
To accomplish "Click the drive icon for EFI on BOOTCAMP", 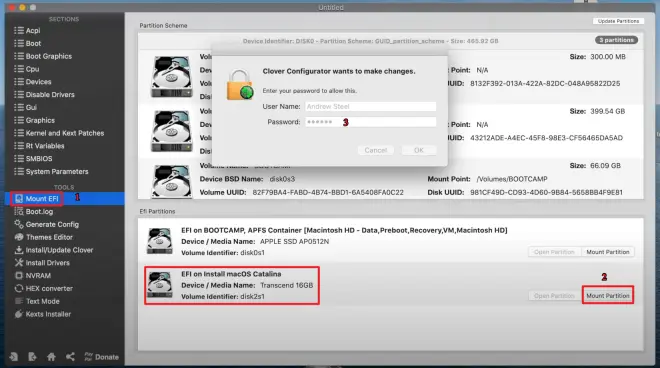I will (x=159, y=241).
